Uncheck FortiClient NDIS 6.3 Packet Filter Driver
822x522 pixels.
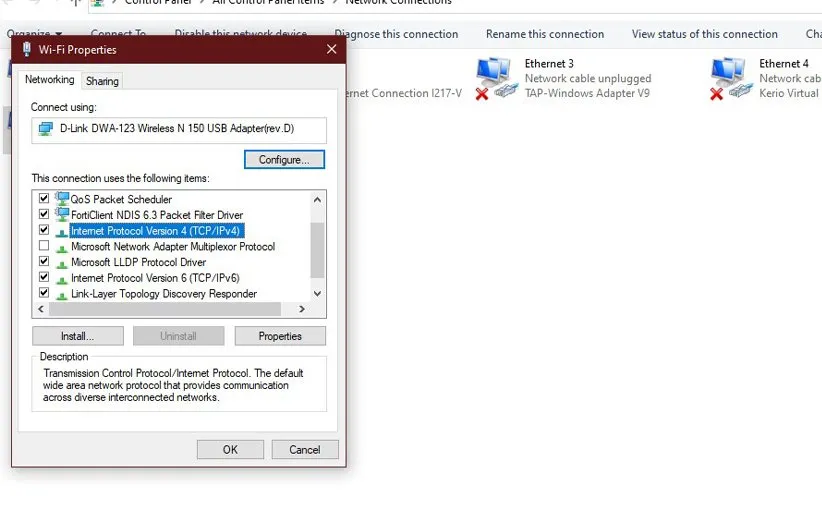pos(44,214)
